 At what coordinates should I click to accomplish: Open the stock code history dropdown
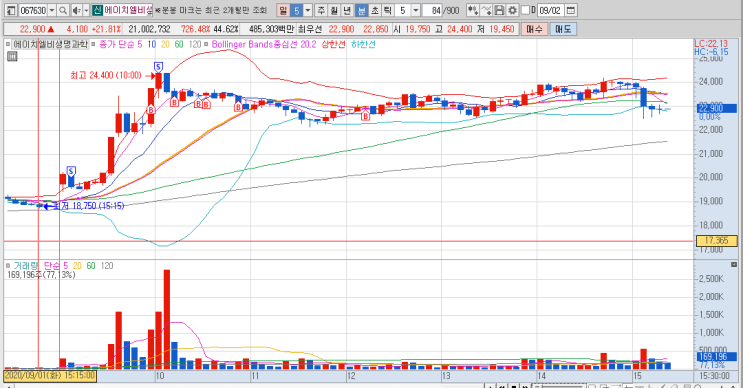[x=52, y=10]
